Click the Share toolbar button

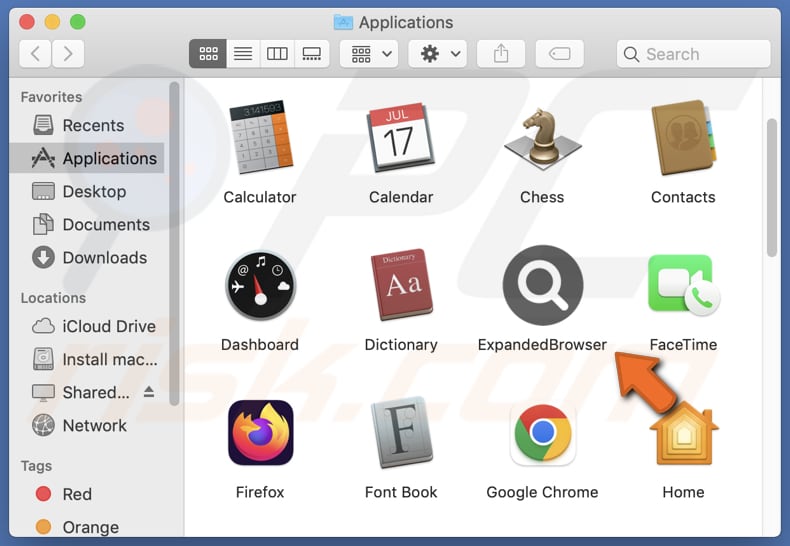(501, 54)
